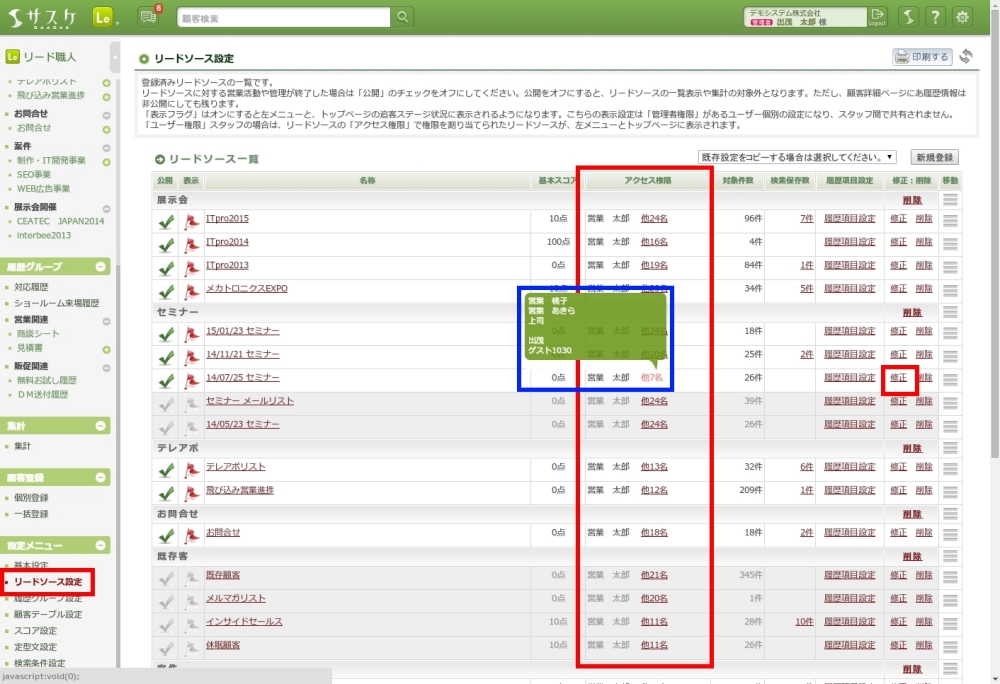The width and height of the screenshot is (1000, 684).
Task: Collapse the 履歴グループ sidebar section
Action: [101, 267]
